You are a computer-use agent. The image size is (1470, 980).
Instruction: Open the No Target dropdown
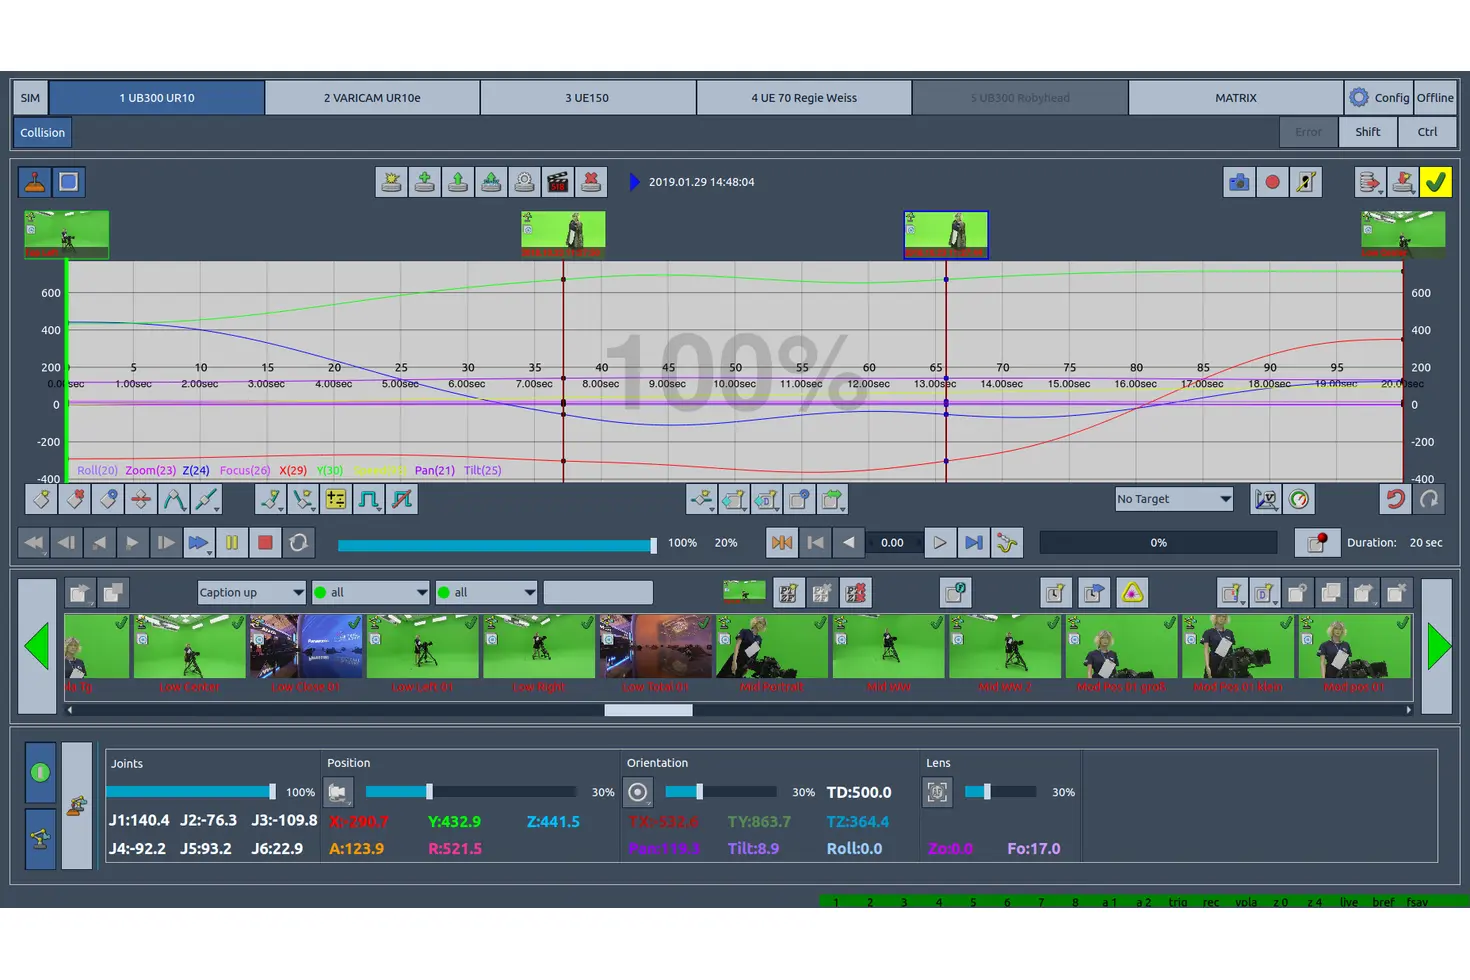pos(1174,499)
